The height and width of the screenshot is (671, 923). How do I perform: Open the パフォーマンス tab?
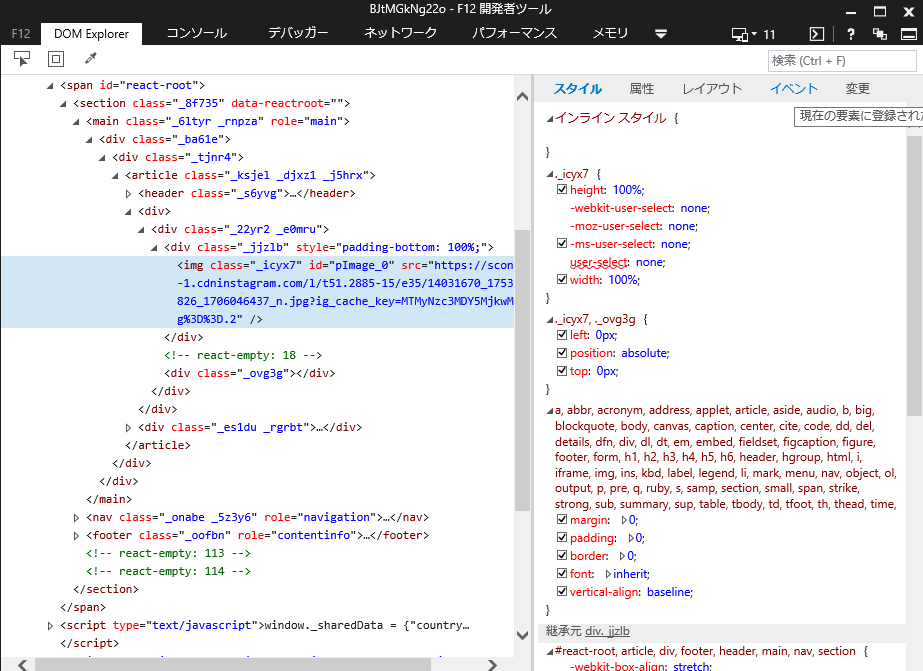pyautogui.click(x=514, y=33)
